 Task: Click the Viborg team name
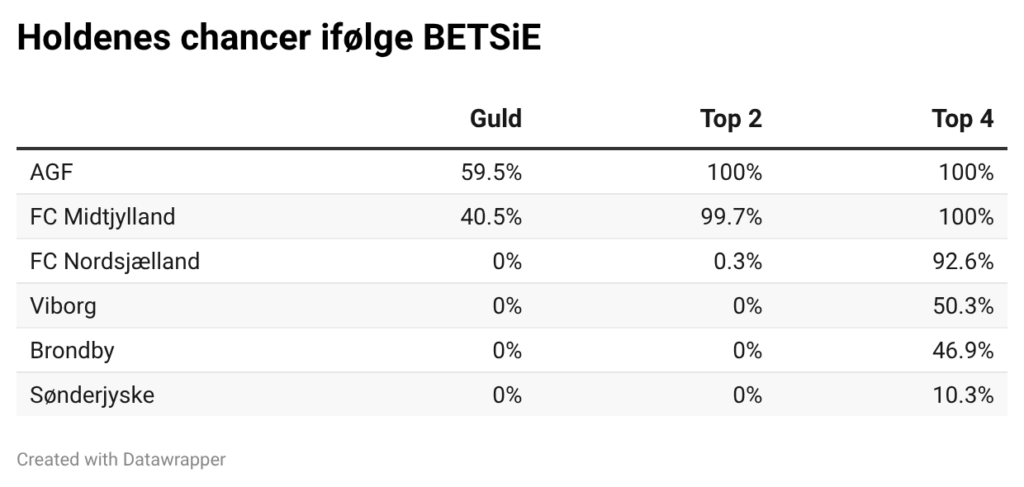63,306
